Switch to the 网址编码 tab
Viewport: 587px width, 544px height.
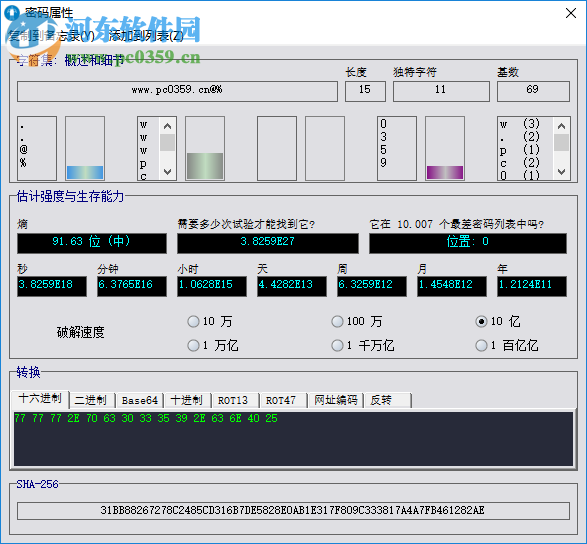pos(336,400)
